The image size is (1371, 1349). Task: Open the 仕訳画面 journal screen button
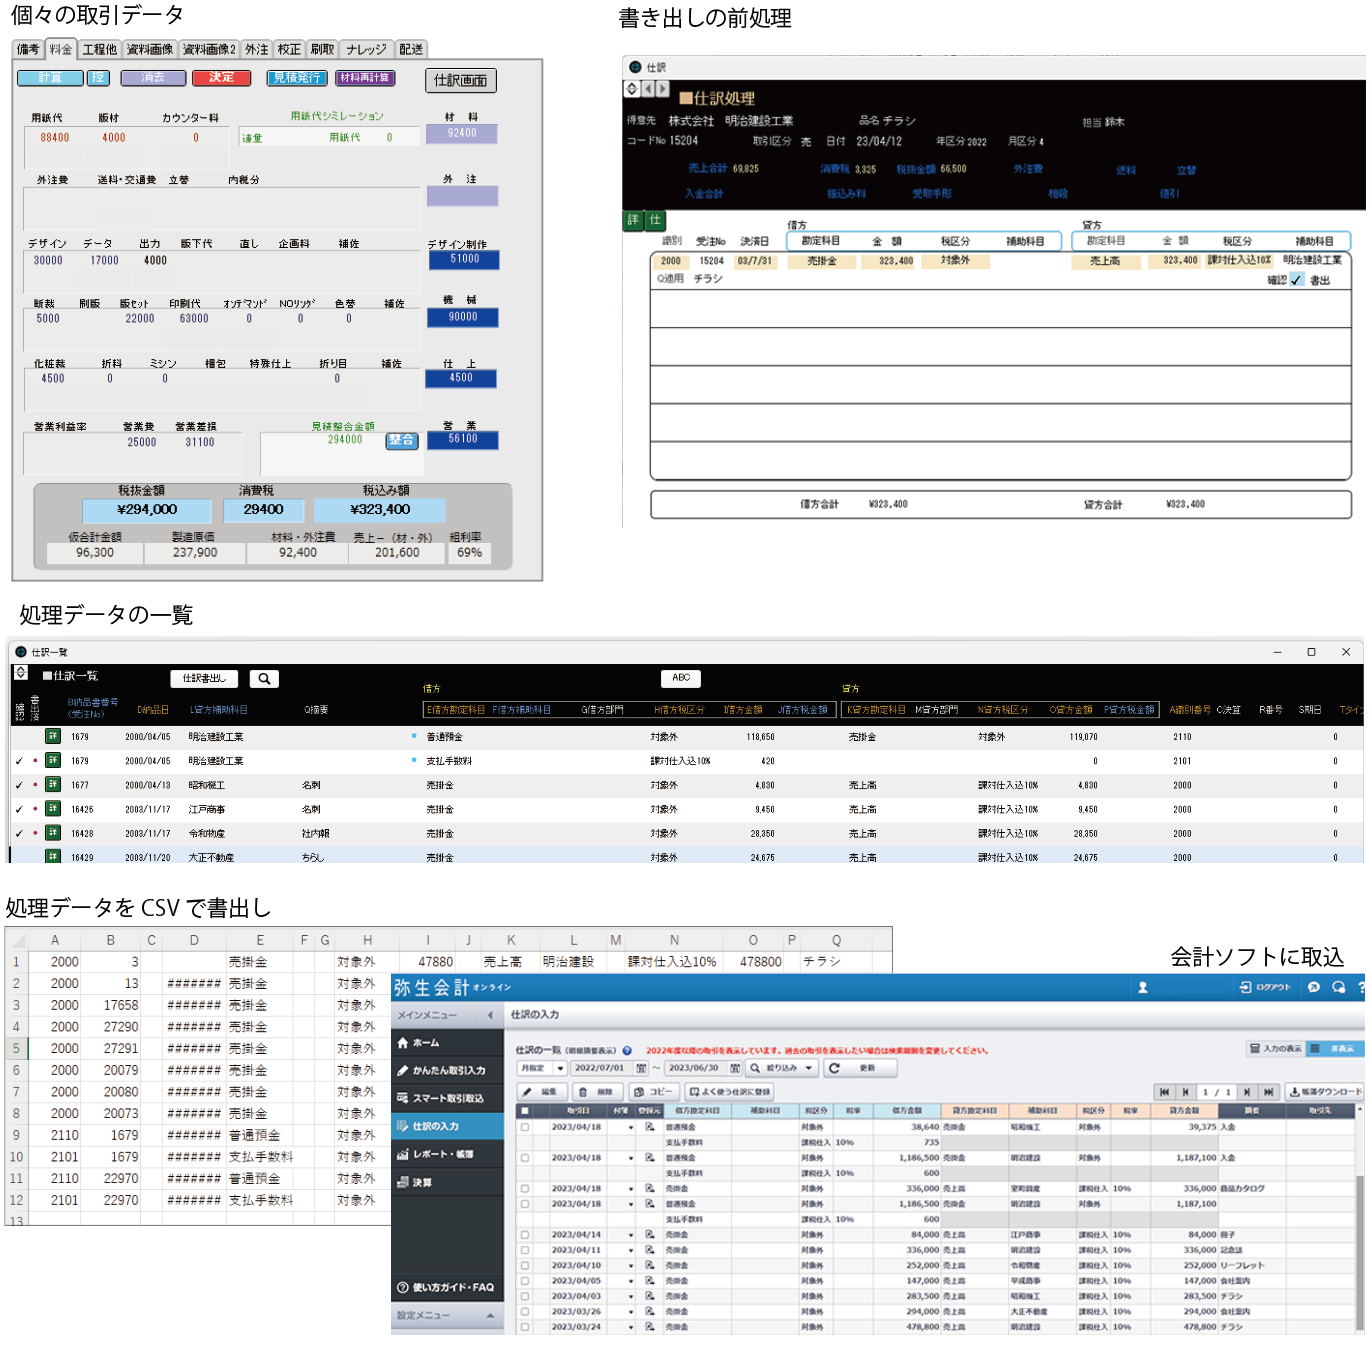[461, 80]
